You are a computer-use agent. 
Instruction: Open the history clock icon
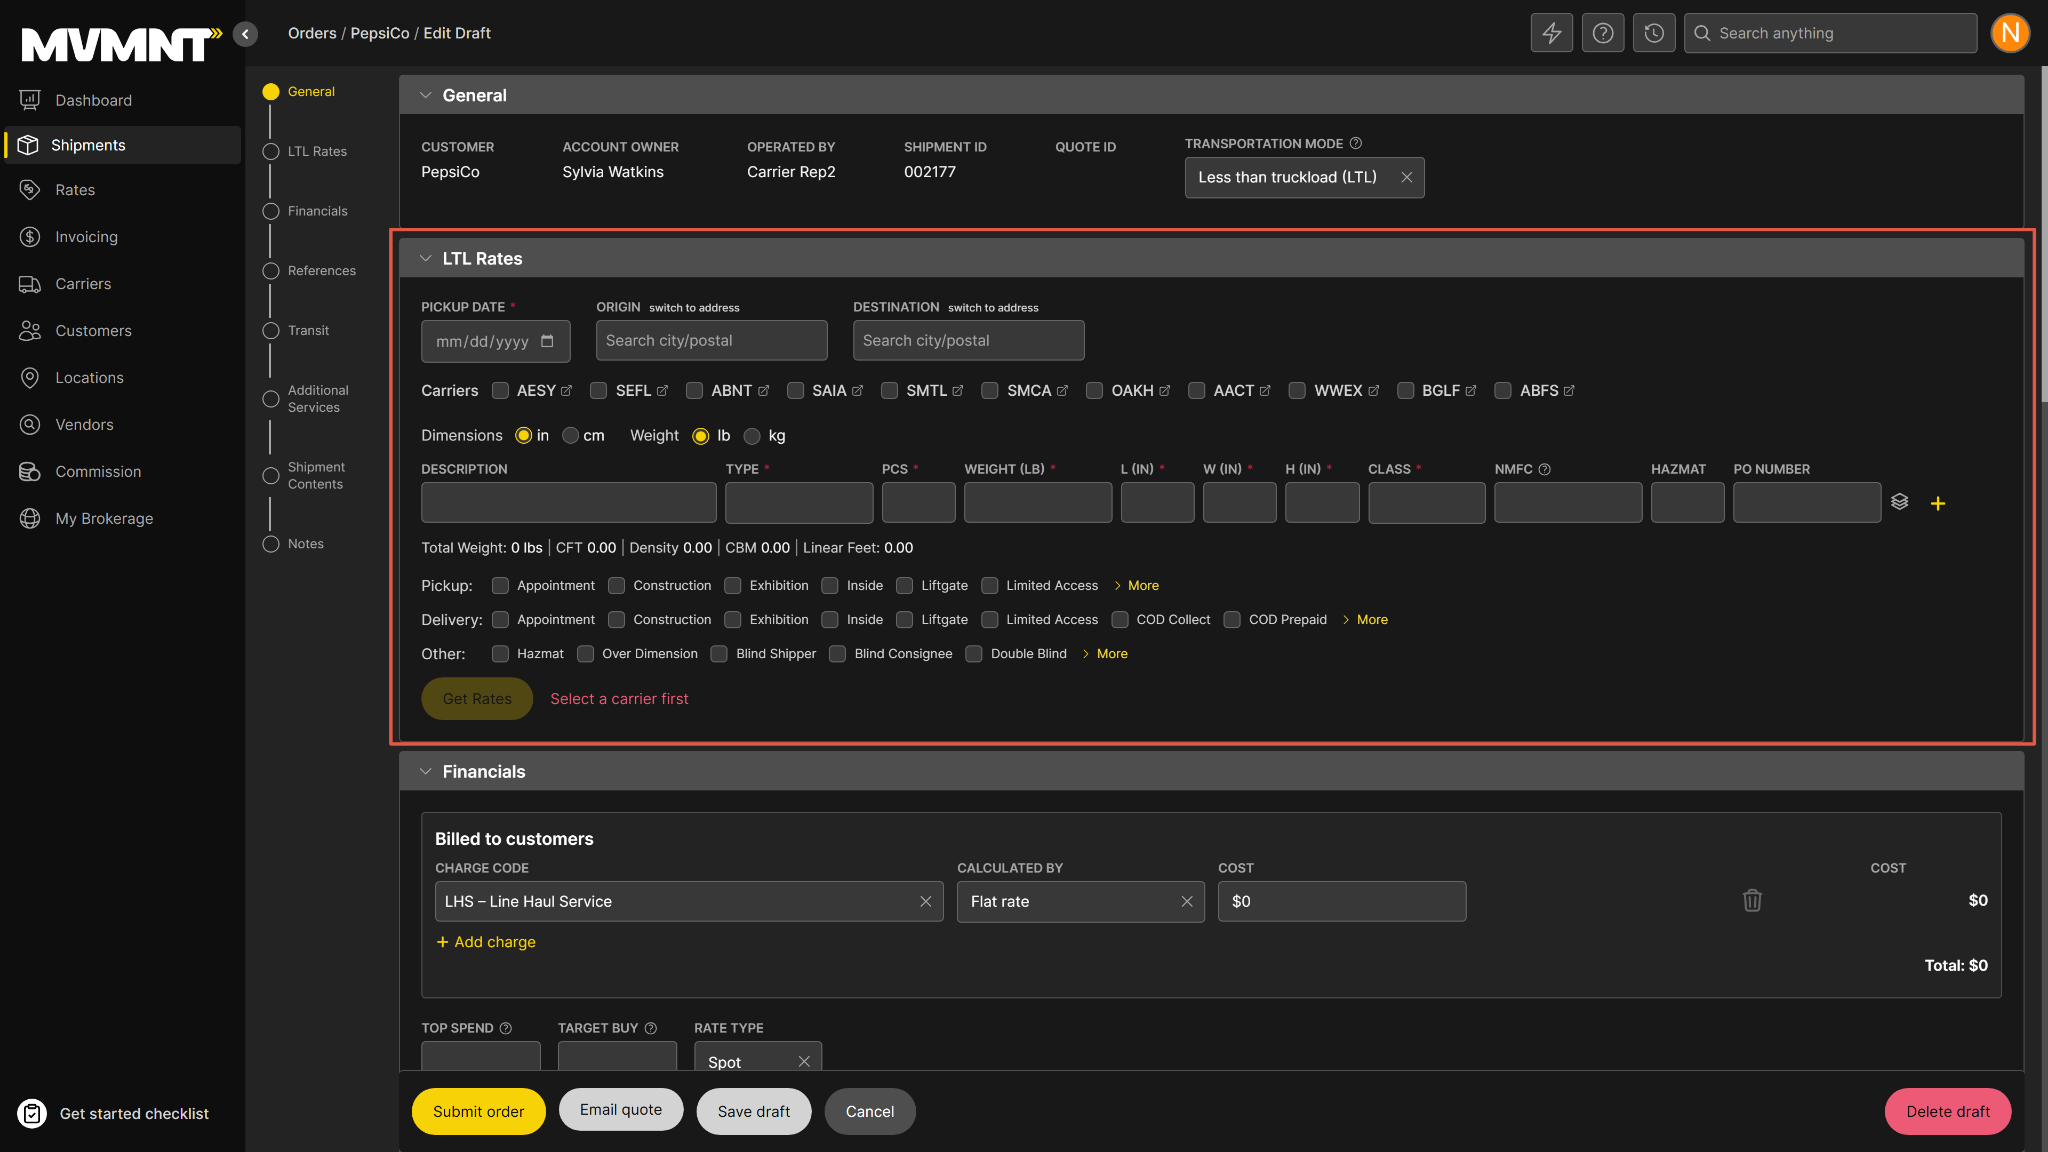point(1654,33)
